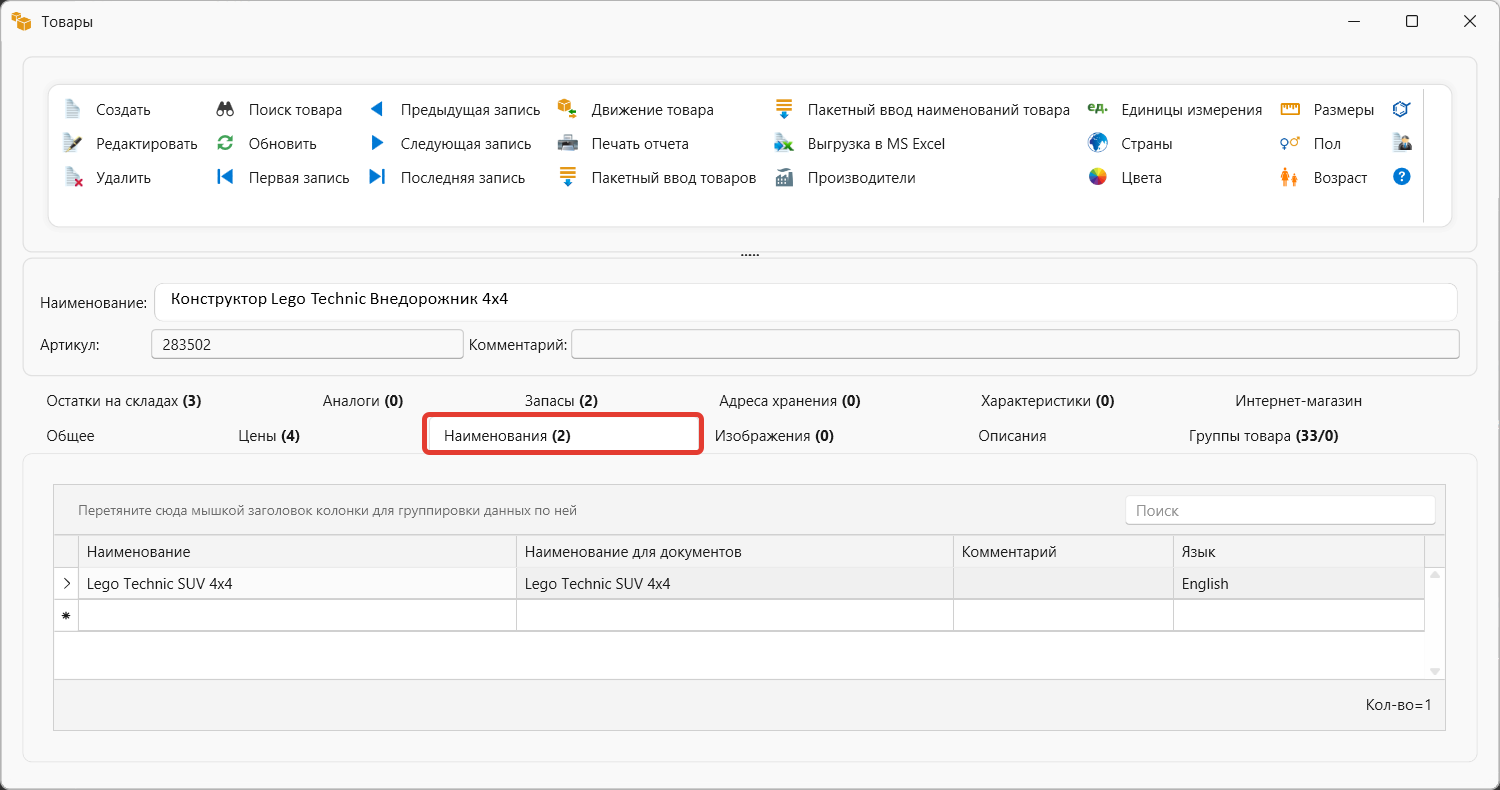Switch to Группы товара (33/0) tab
This screenshot has height=790, width=1500.
click(1264, 436)
